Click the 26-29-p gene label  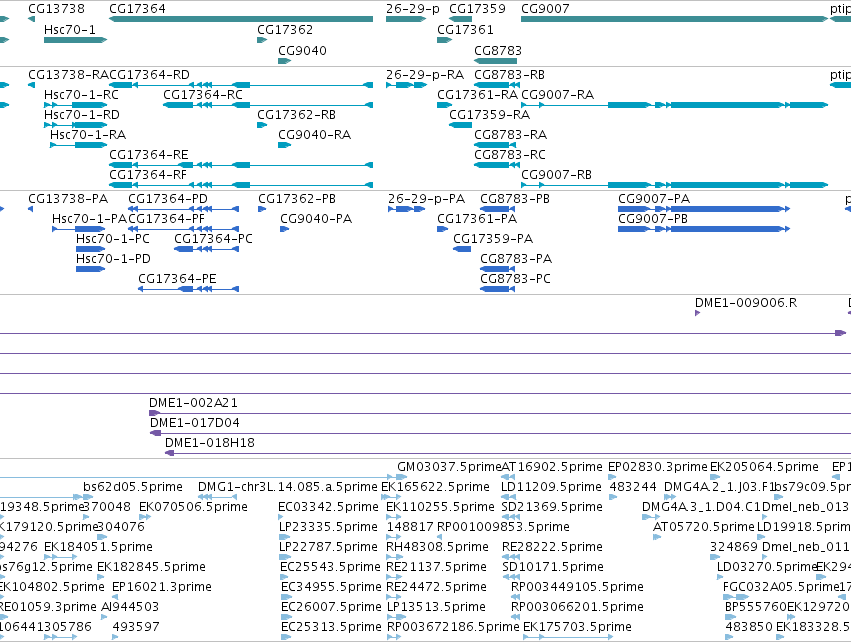tap(412, 9)
